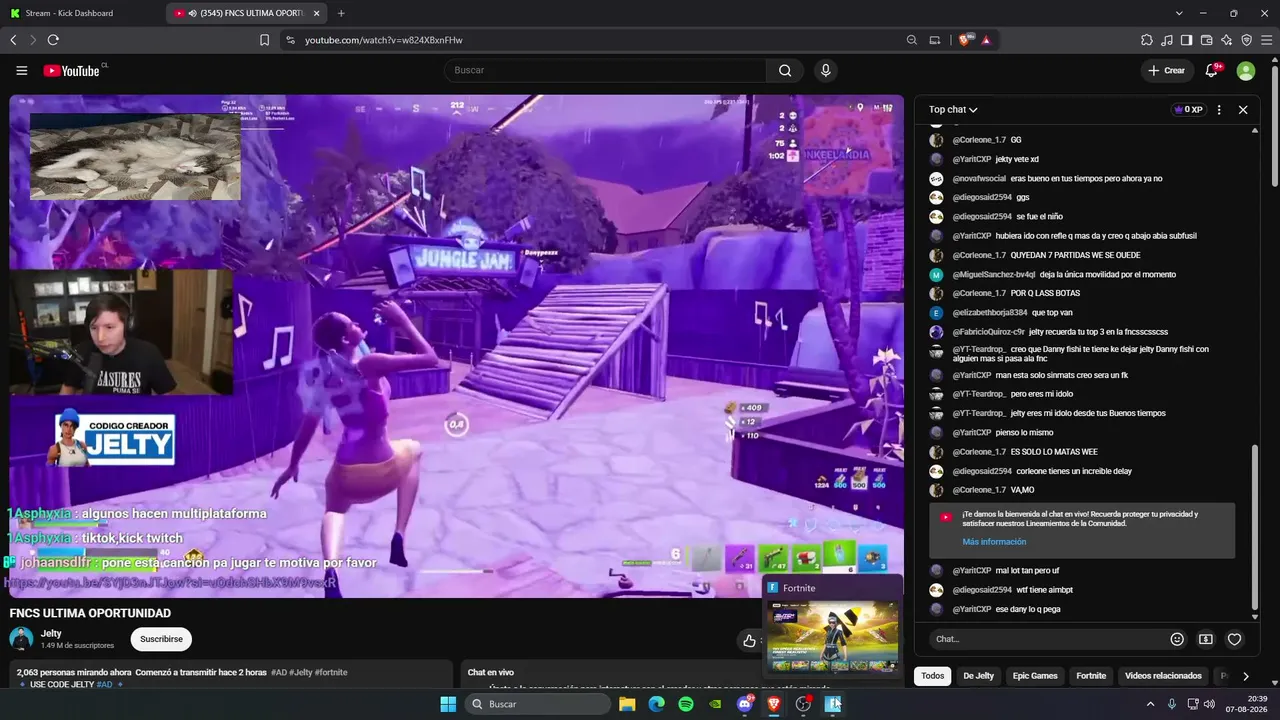Open a new browser tab
The height and width of the screenshot is (720, 1280).
click(x=341, y=13)
